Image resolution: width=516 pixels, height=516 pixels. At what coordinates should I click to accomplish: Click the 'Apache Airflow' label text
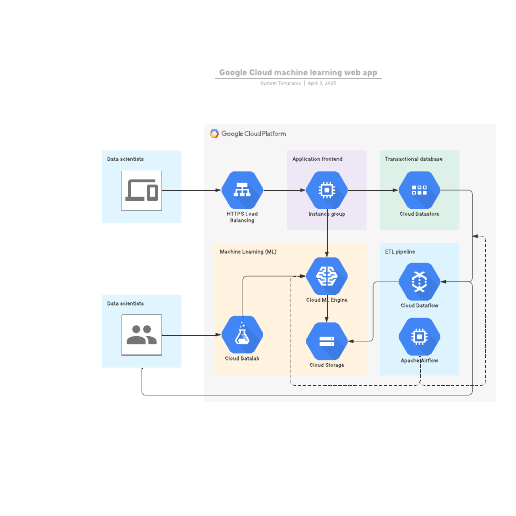419,360
